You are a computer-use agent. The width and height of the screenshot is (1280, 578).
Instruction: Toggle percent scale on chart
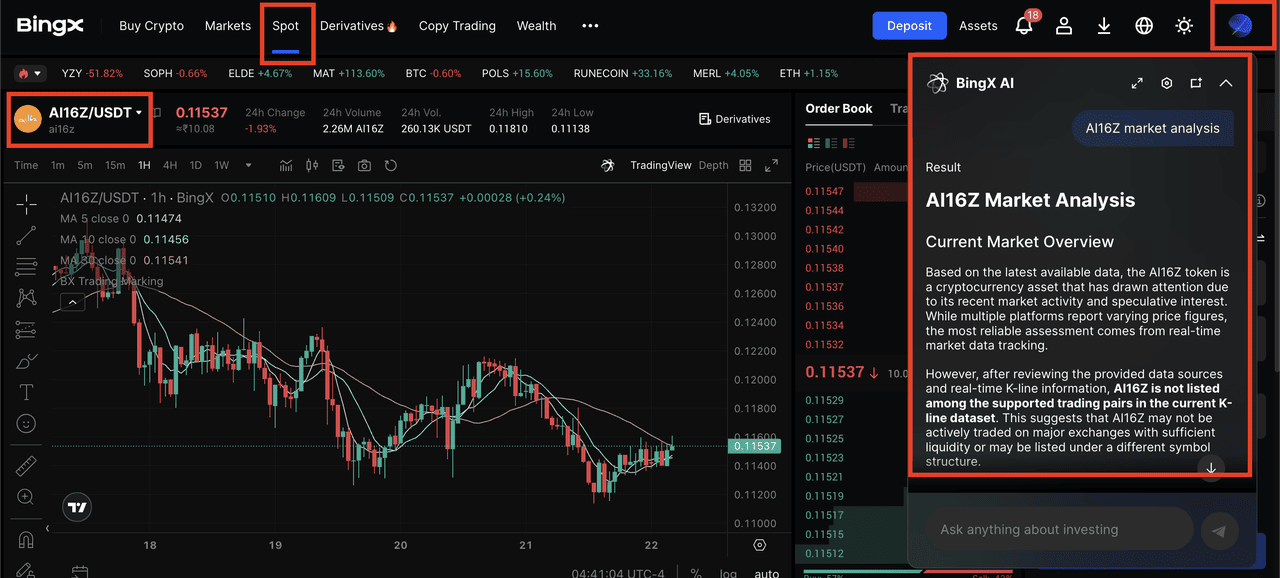click(x=696, y=573)
